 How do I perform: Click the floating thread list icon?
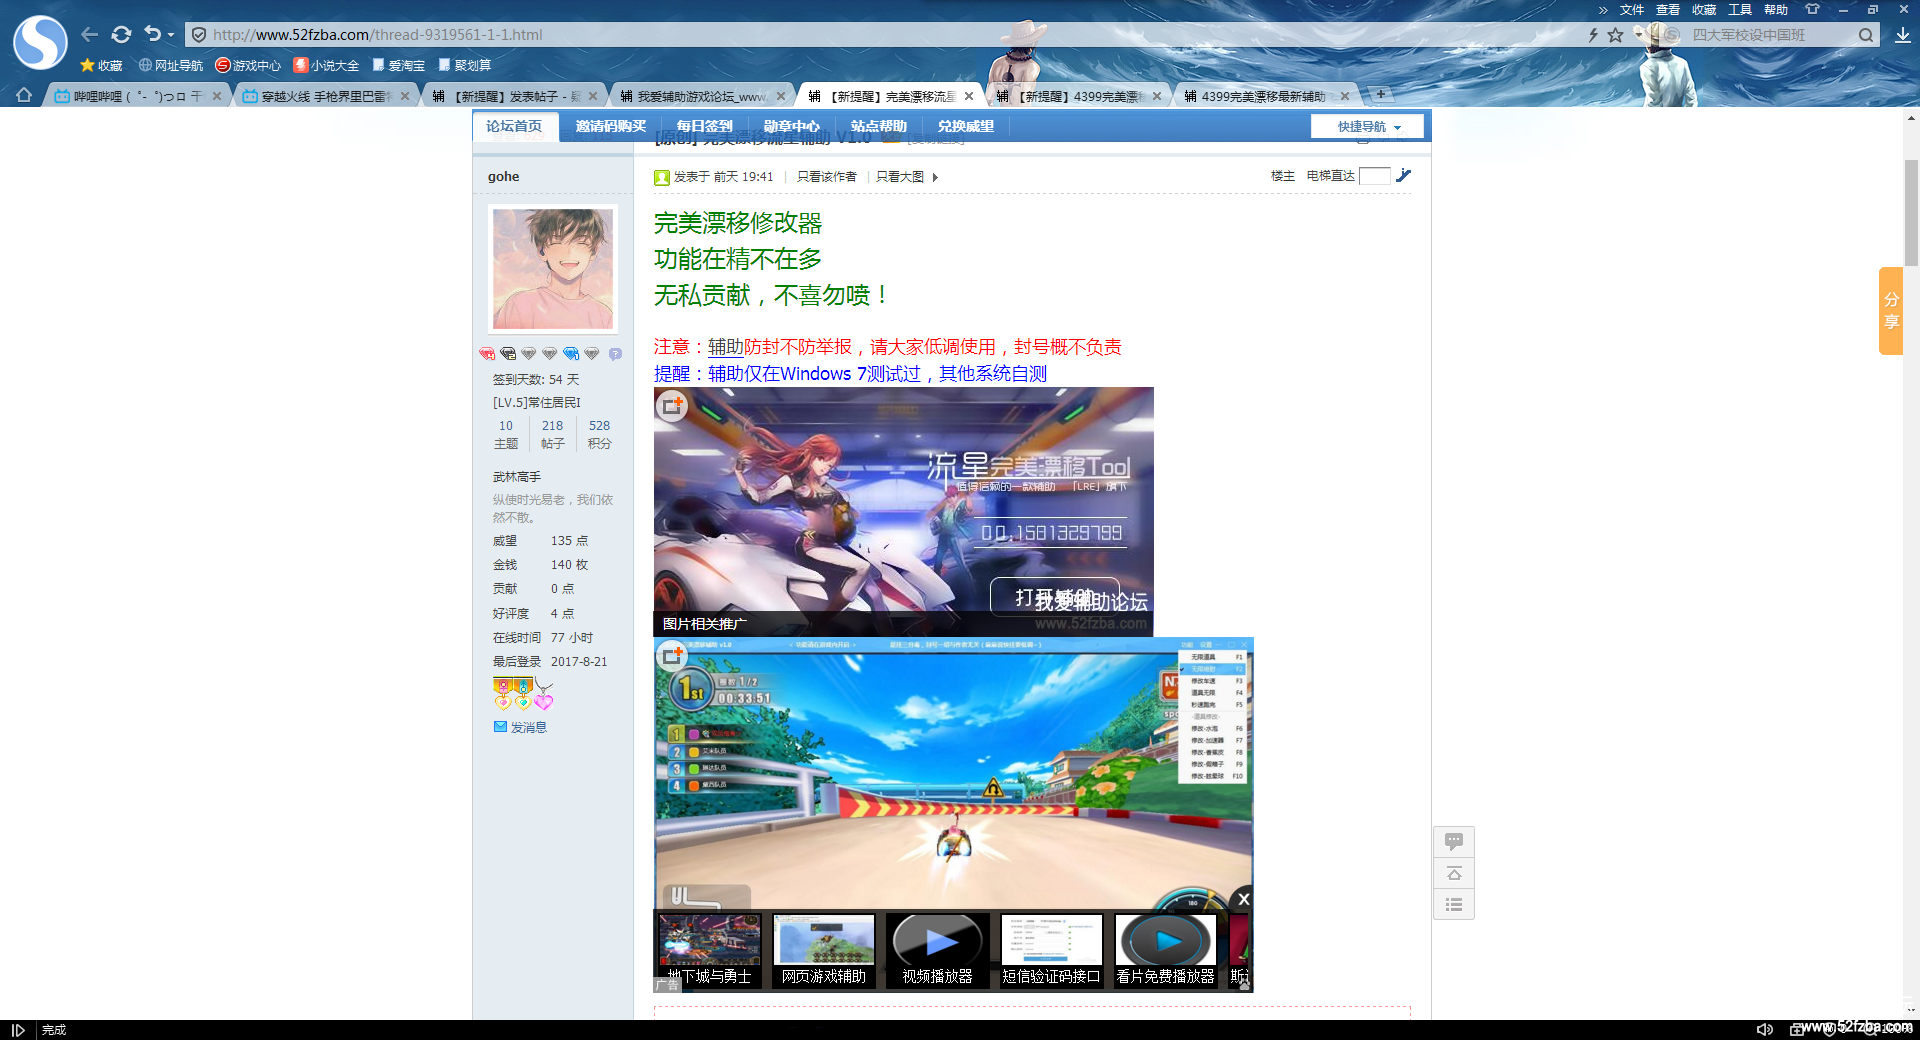(x=1454, y=905)
